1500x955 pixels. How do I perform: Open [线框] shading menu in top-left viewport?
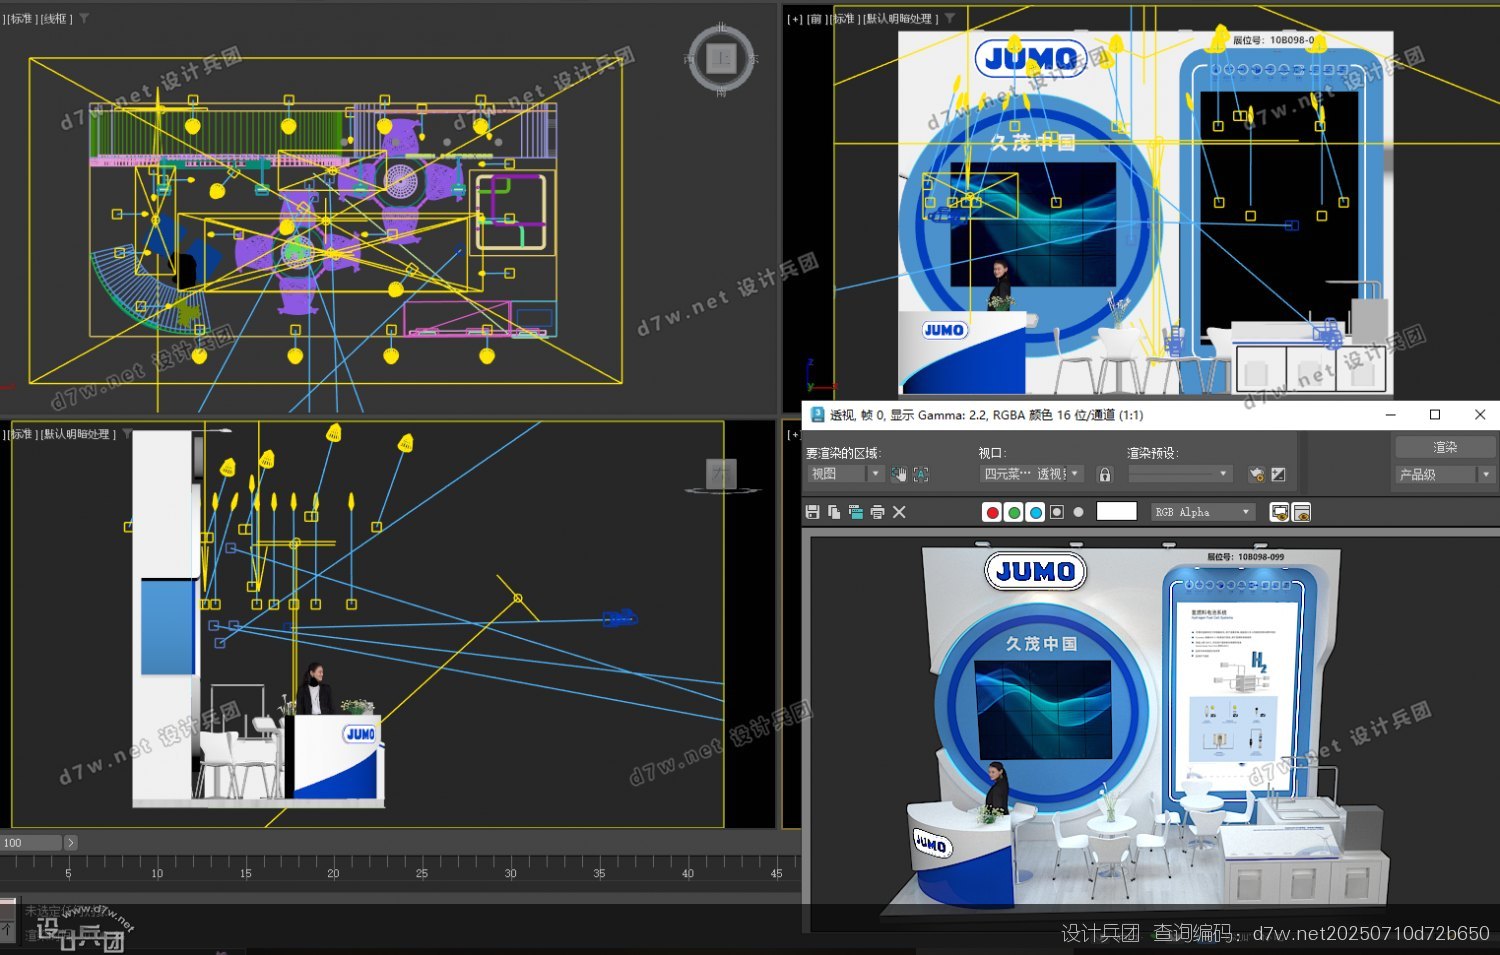point(57,18)
